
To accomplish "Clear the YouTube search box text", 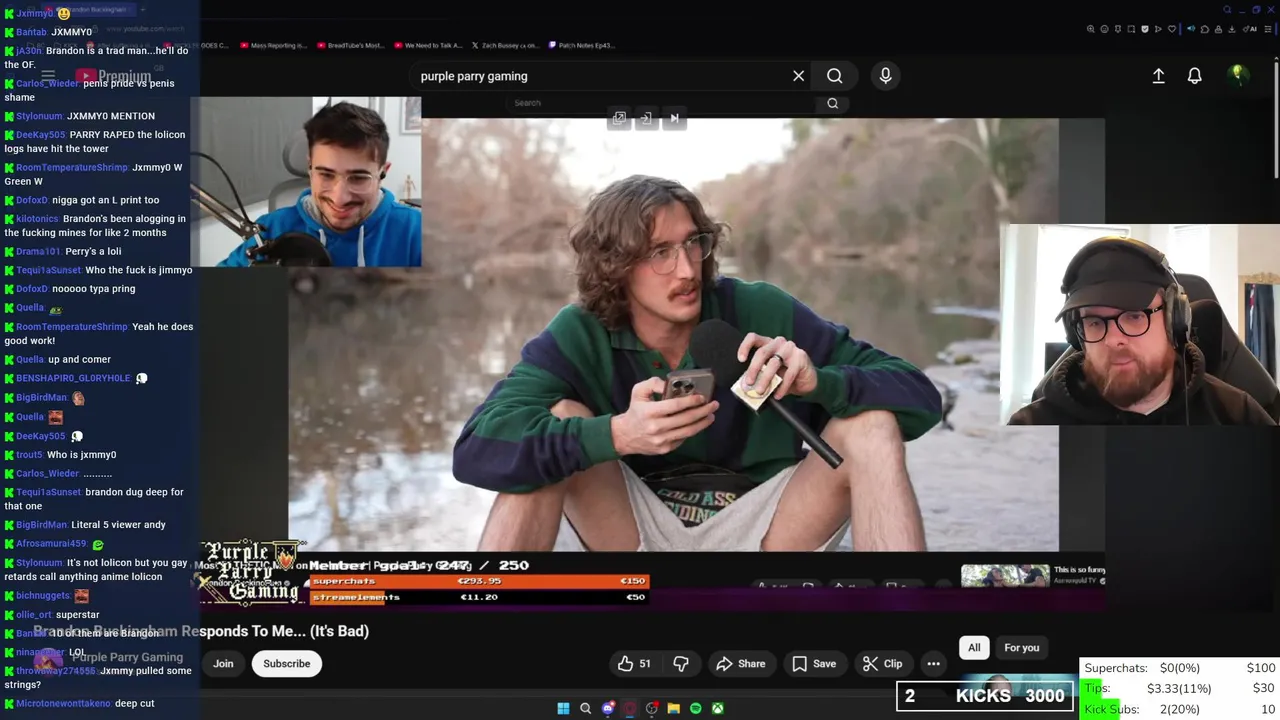I will click(x=798, y=76).
